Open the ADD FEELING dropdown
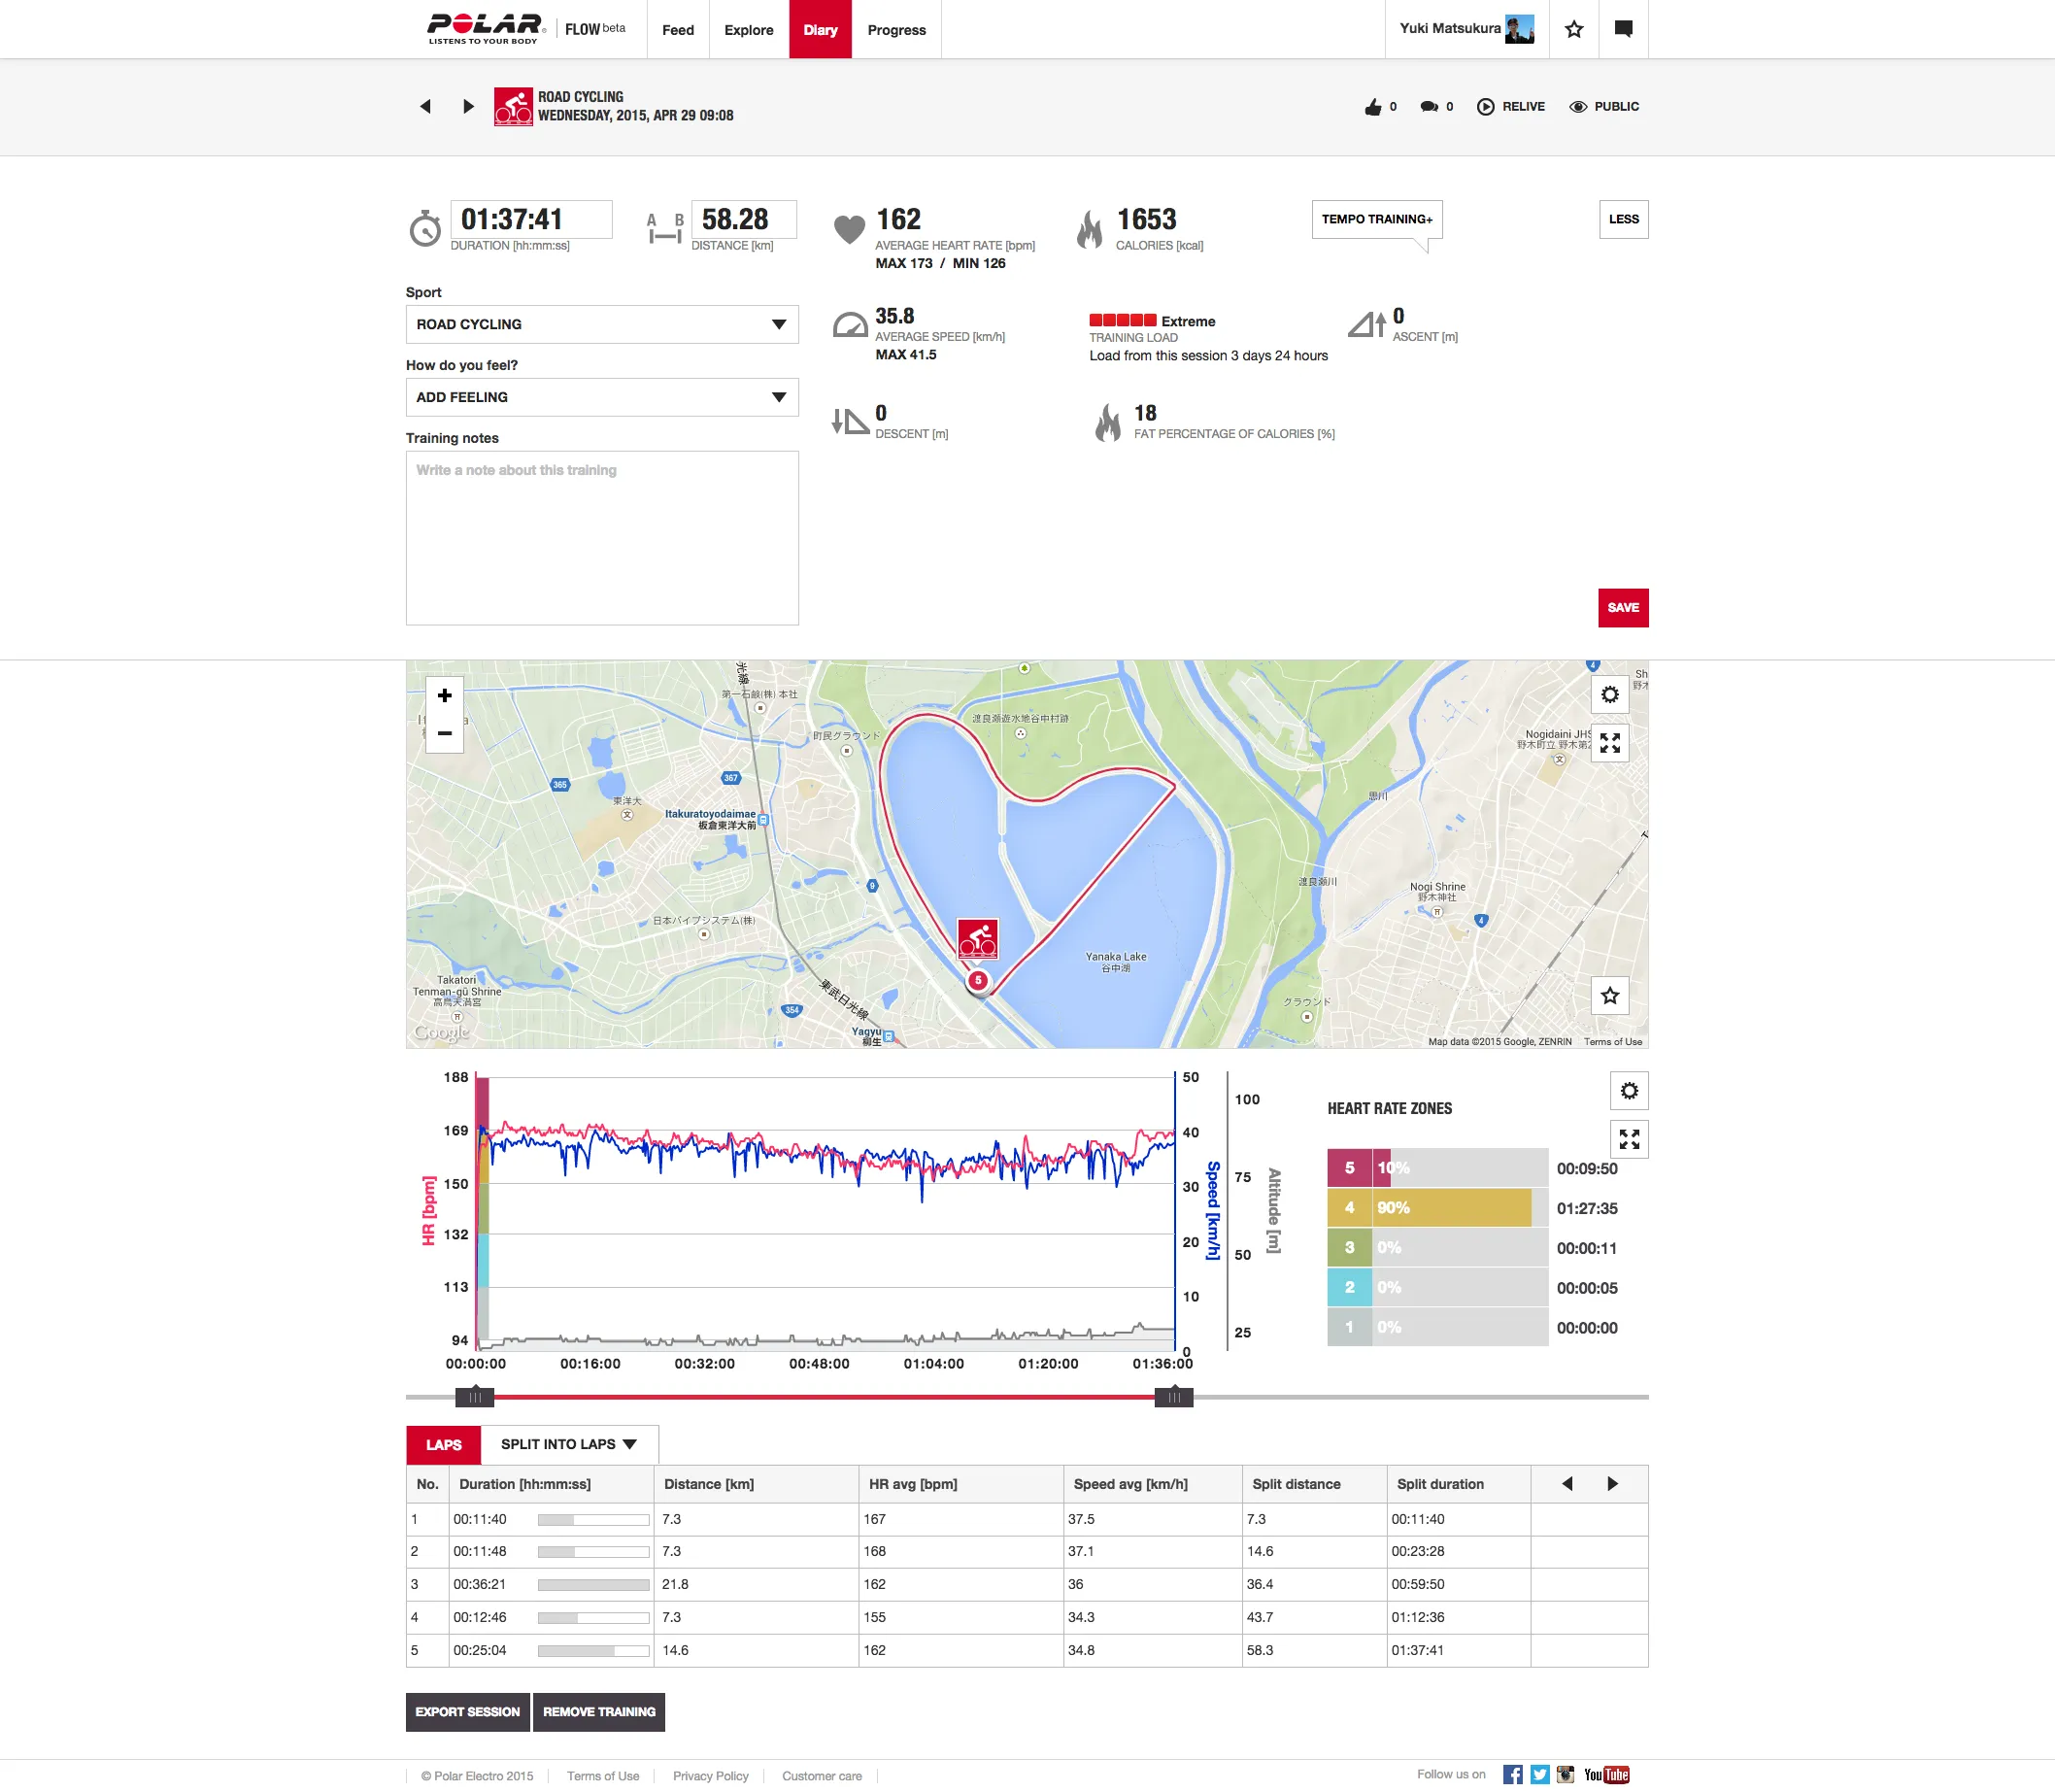 [x=601, y=397]
